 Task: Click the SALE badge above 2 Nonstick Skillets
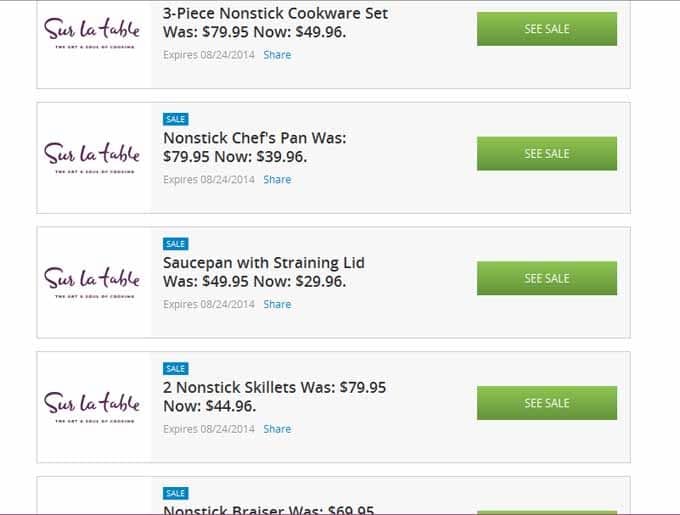[x=176, y=369]
